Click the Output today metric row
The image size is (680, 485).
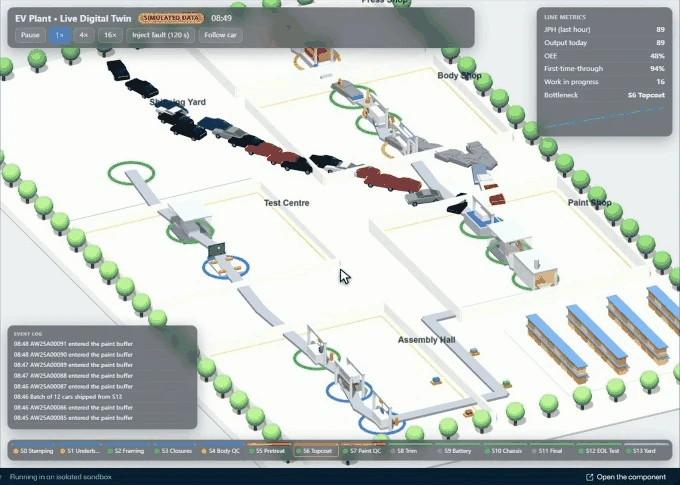pos(604,43)
